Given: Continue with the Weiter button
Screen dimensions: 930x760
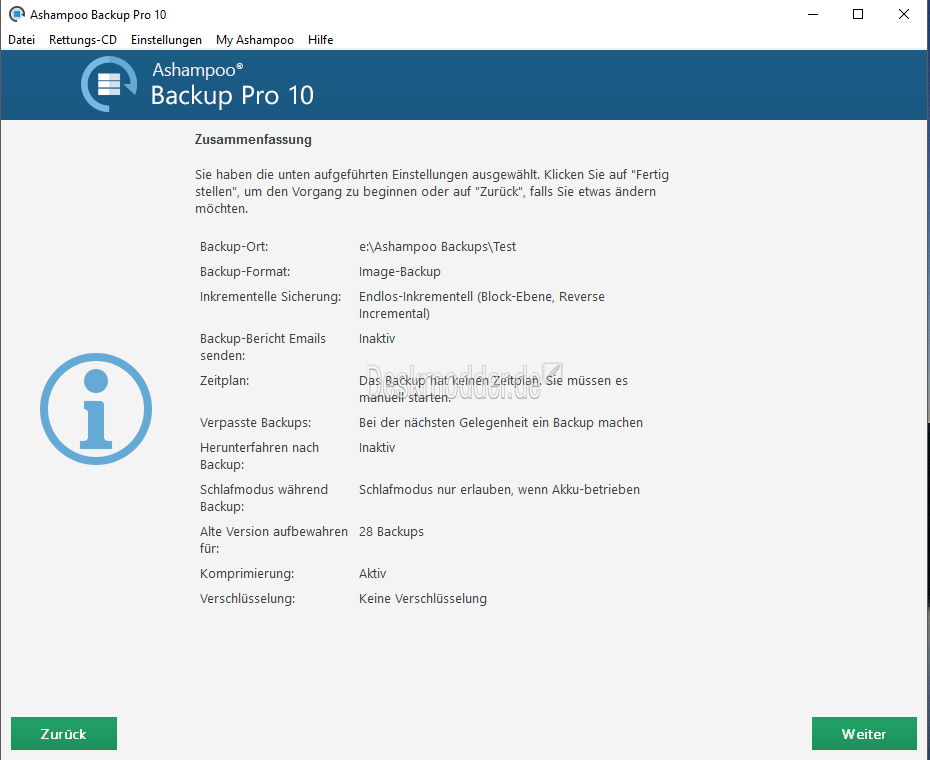Looking at the screenshot, I should pyautogui.click(x=864, y=733).
